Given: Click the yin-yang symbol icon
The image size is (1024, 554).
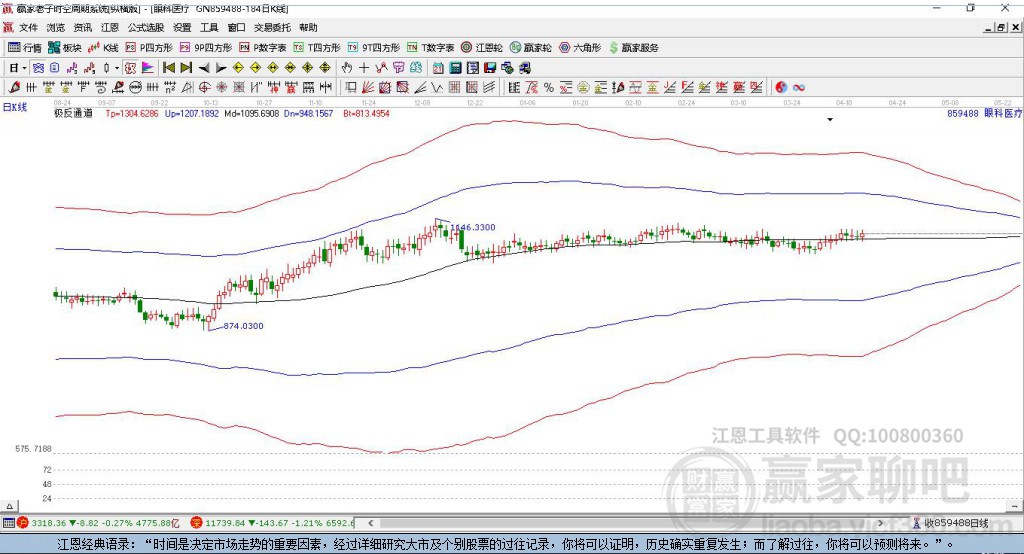Looking at the screenshot, I should (781, 87).
